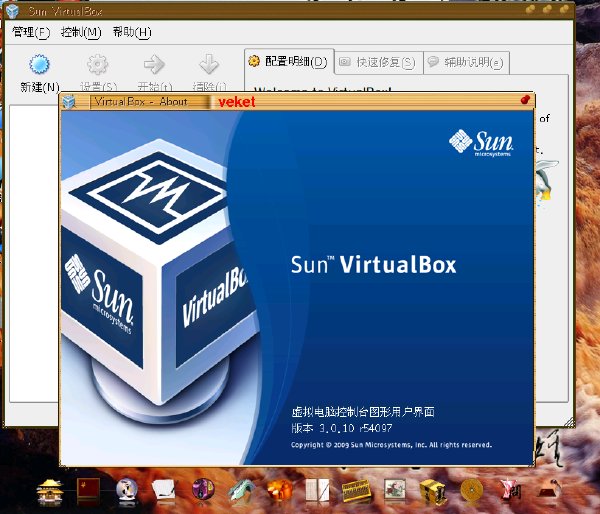Image resolution: width=600 pixels, height=514 pixels.
Task: Click the New (新建) VM starburst icon
Action: (39, 64)
